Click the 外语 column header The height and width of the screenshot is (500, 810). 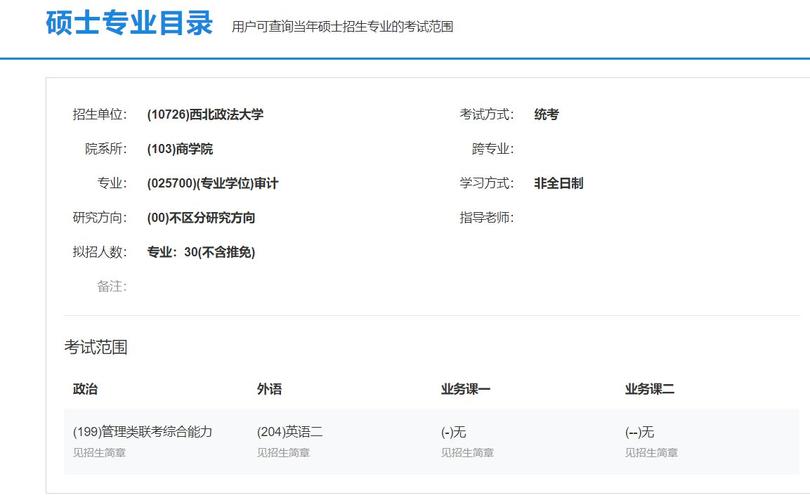tap(269, 389)
